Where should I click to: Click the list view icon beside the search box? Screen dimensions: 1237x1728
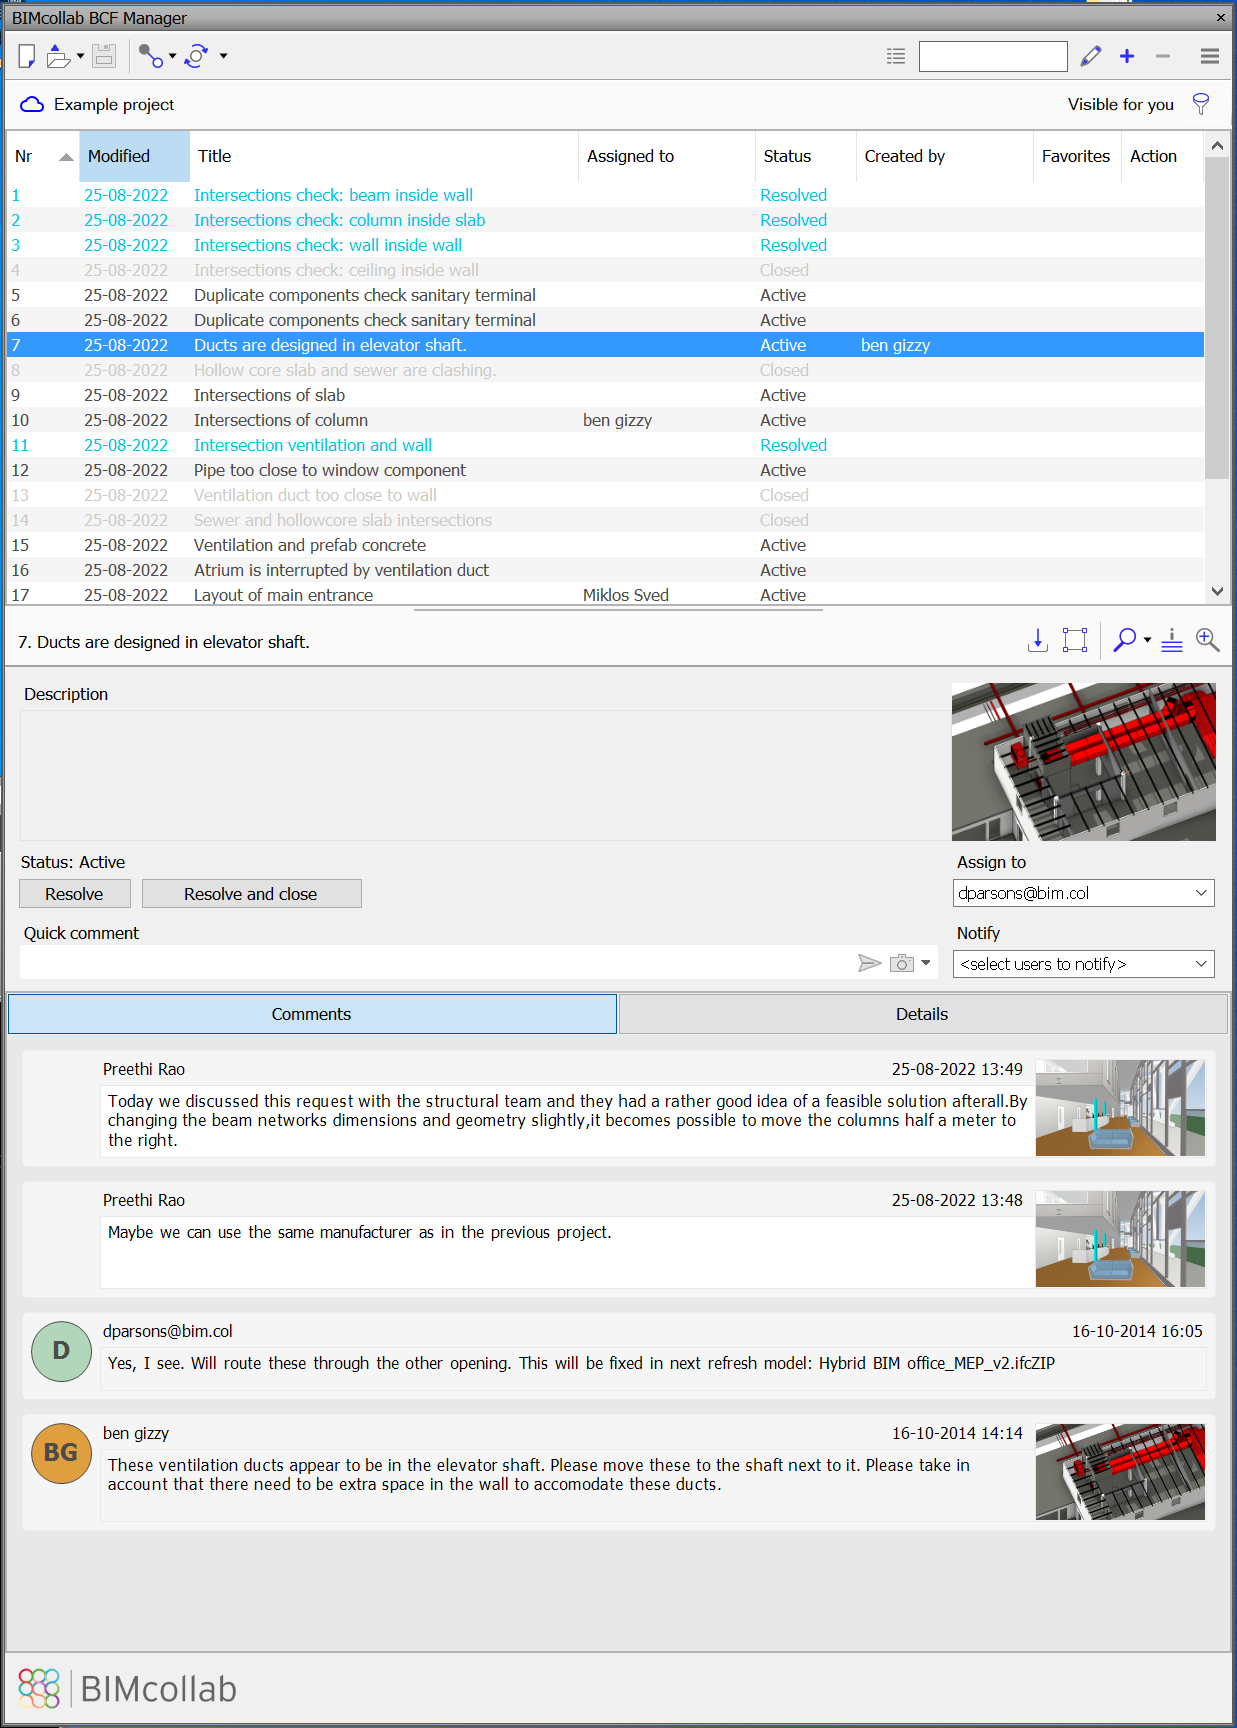896,56
